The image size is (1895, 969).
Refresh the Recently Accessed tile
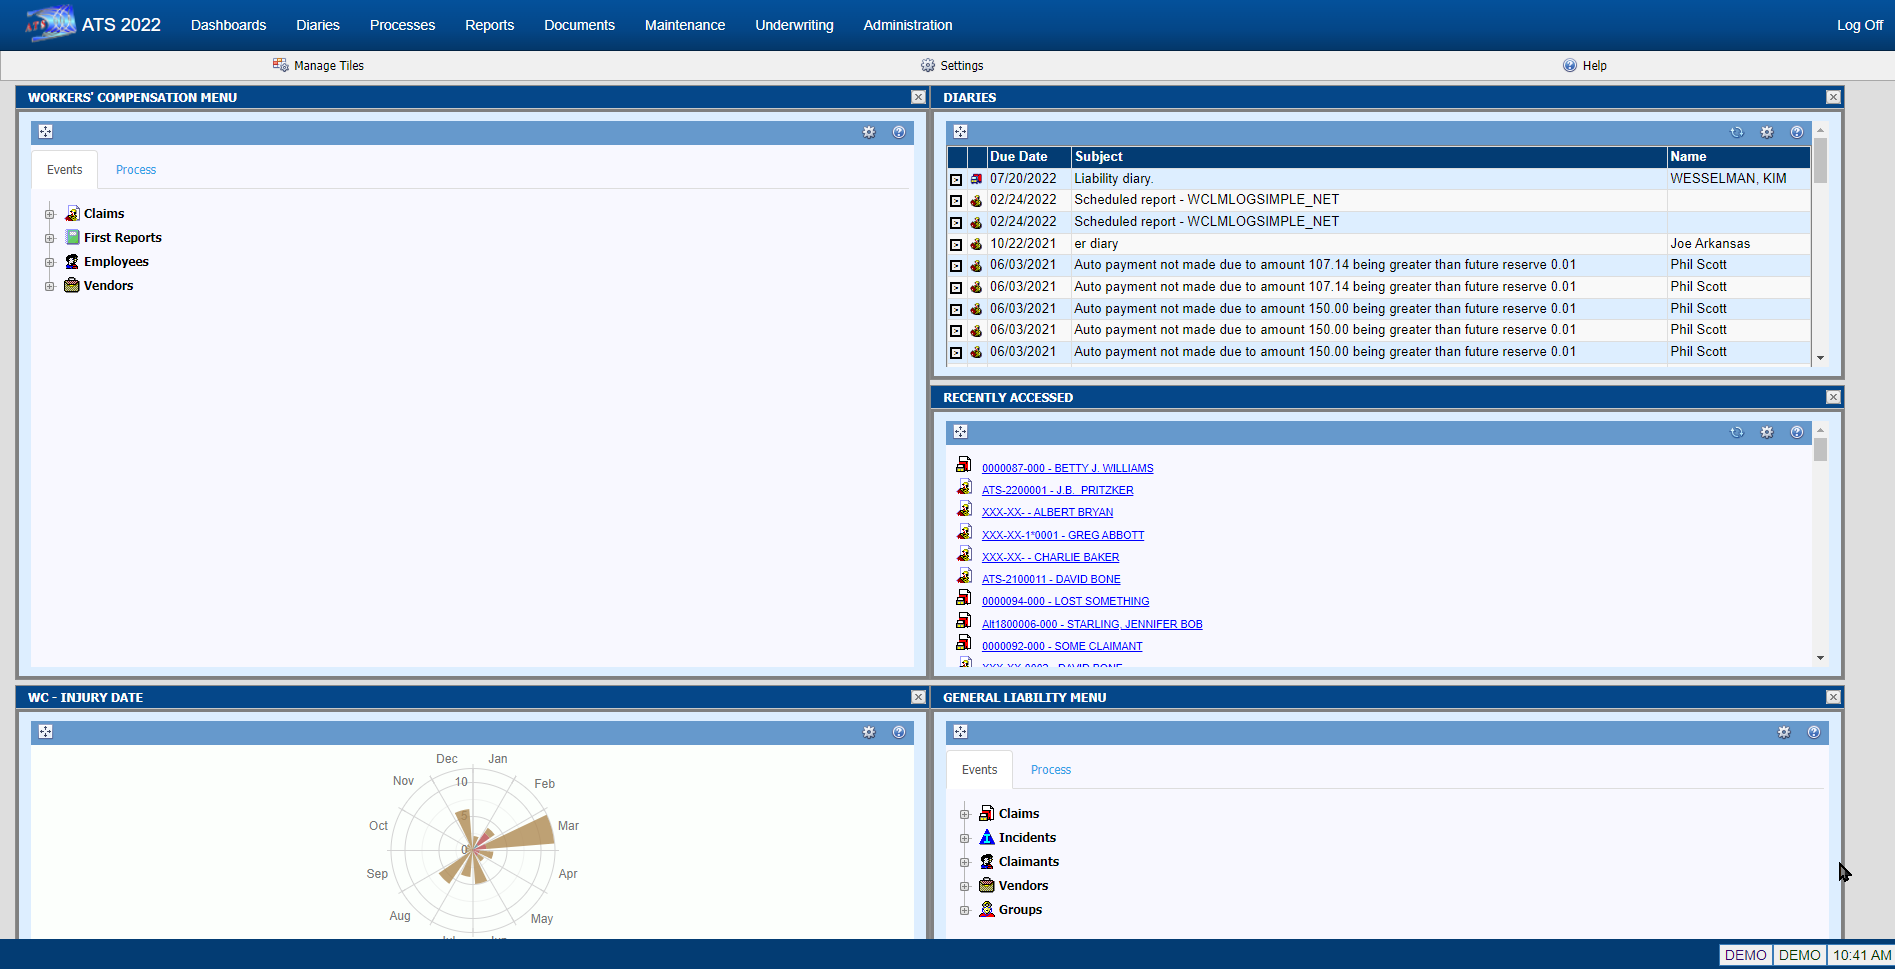click(x=1737, y=432)
